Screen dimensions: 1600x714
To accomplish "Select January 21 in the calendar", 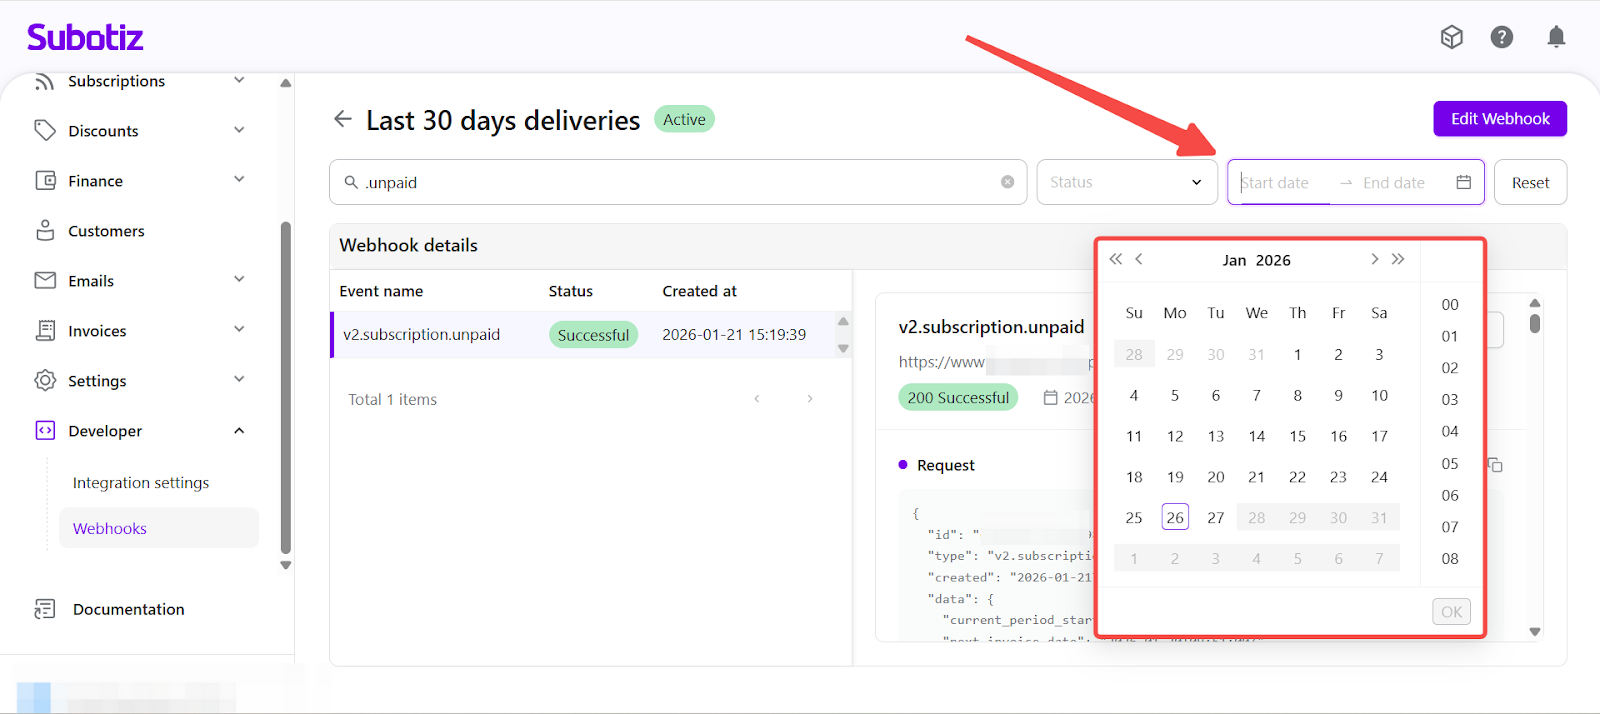I will click(1256, 477).
